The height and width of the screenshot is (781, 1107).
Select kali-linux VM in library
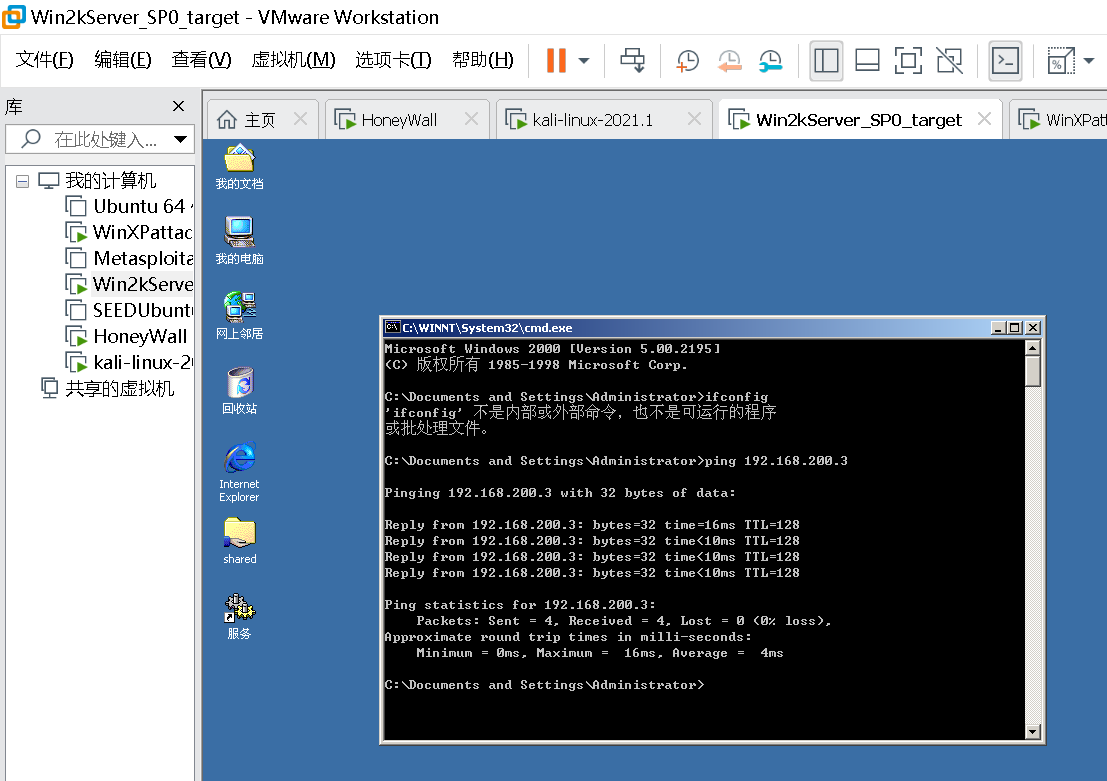(129, 362)
